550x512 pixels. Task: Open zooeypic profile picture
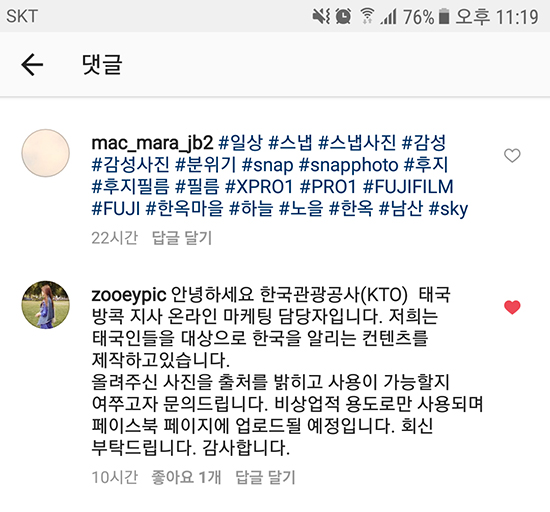(46, 305)
